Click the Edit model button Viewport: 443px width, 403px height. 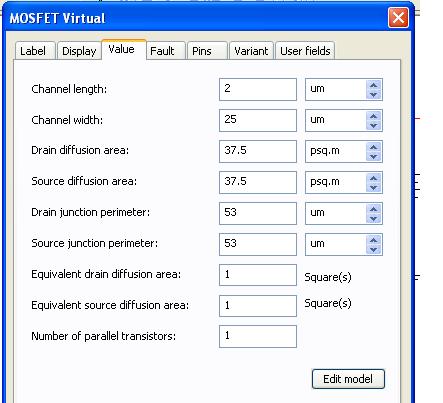tap(348, 379)
